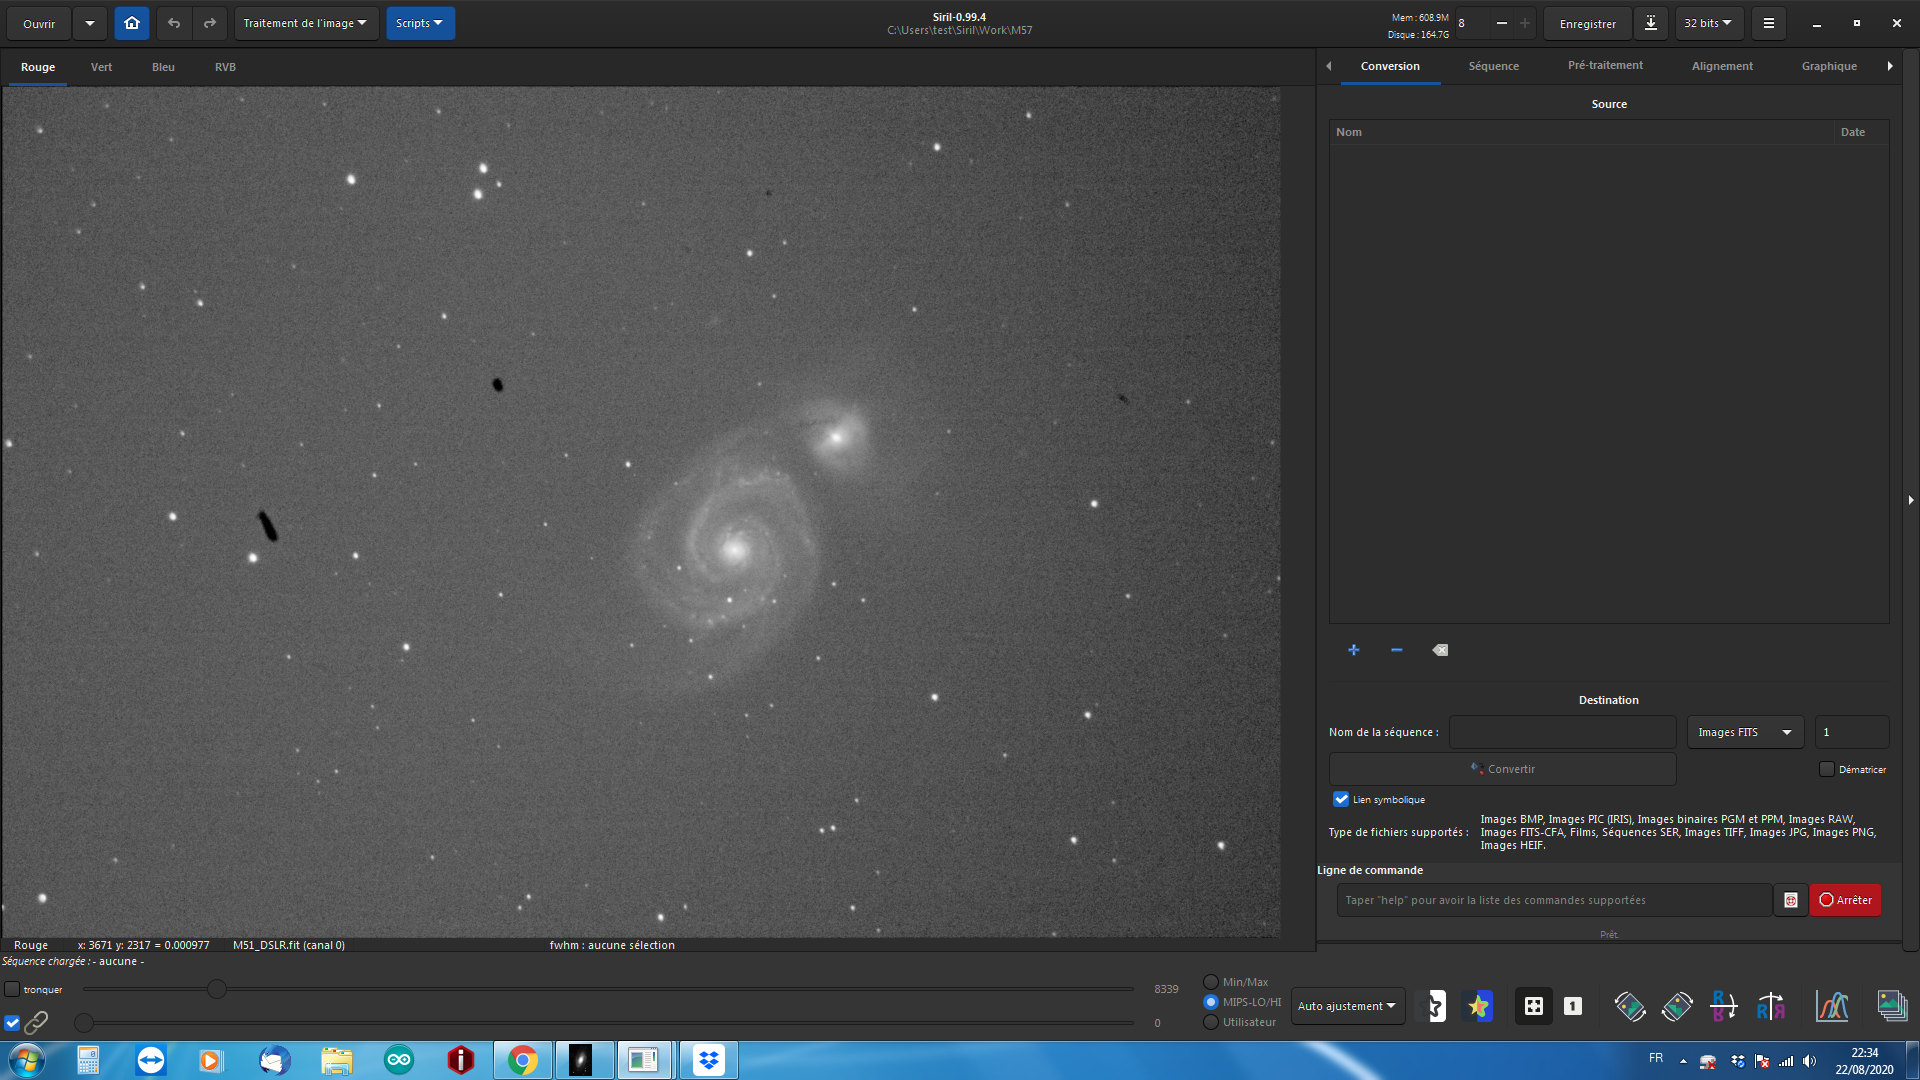The width and height of the screenshot is (1920, 1080).
Task: Click the false color rendering star icon
Action: [1479, 1006]
